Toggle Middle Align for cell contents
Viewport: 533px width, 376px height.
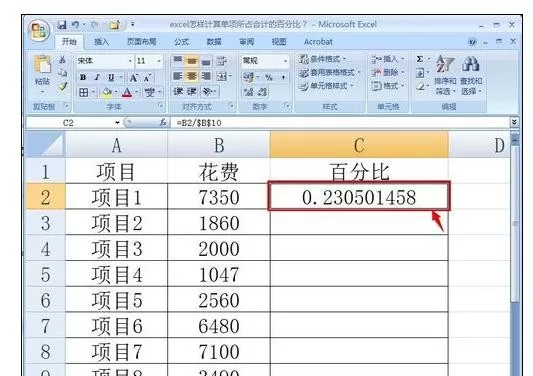coord(192,61)
